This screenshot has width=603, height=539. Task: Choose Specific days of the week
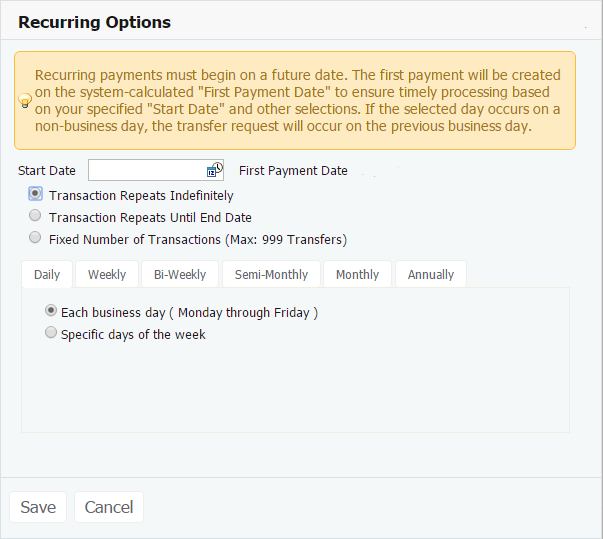(51, 334)
